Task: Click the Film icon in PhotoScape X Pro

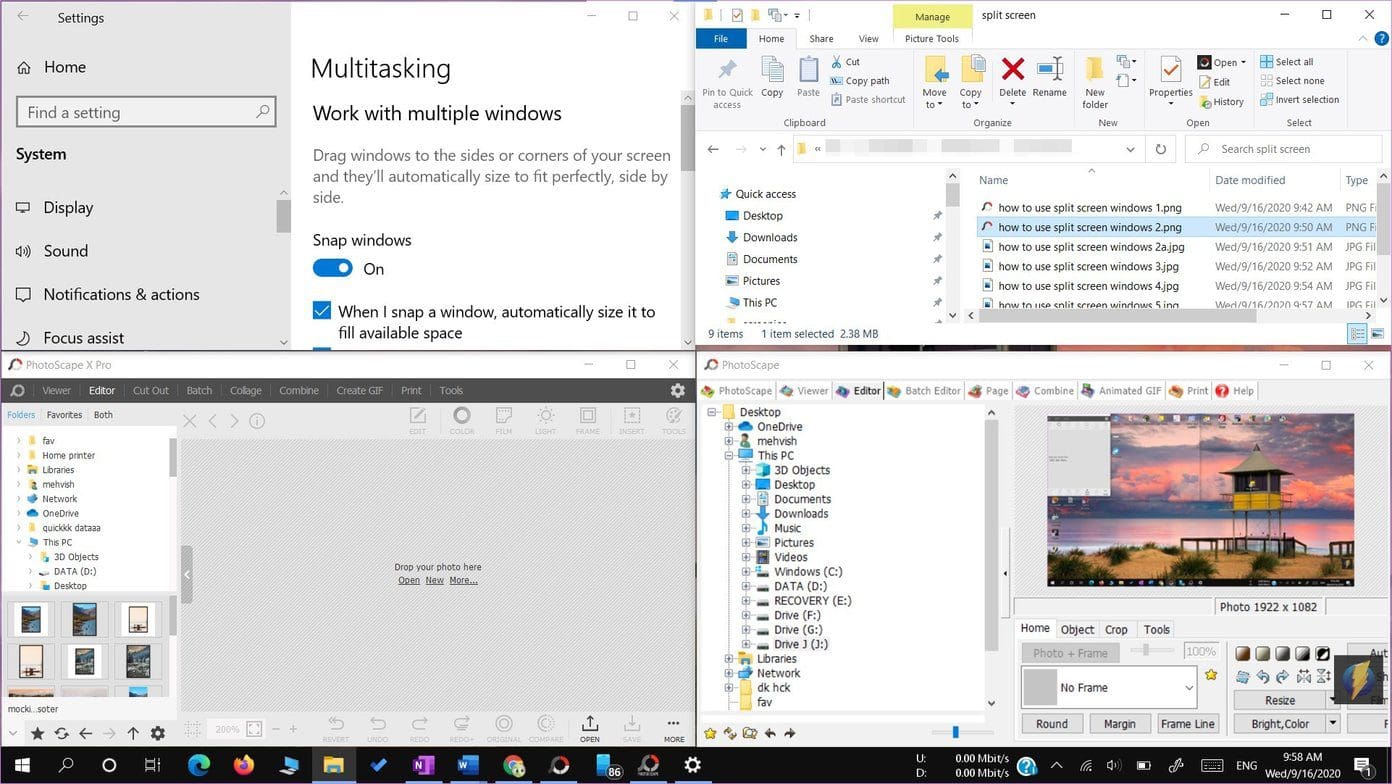Action: [504, 420]
